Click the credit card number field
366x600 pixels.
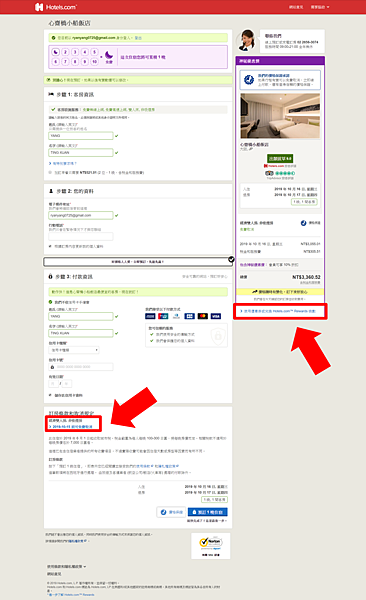coord(81,367)
